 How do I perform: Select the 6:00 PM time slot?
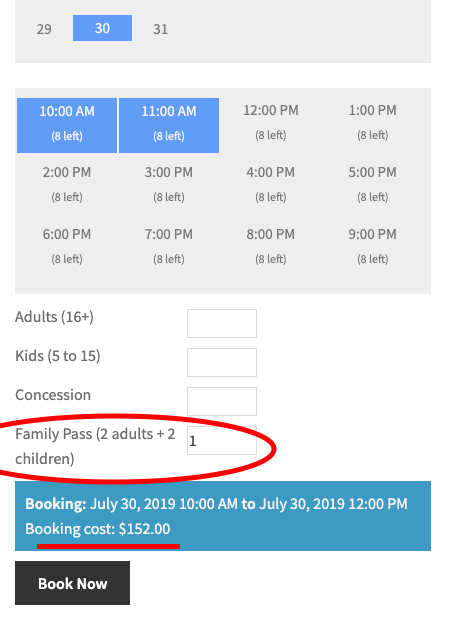pyautogui.click(x=67, y=246)
